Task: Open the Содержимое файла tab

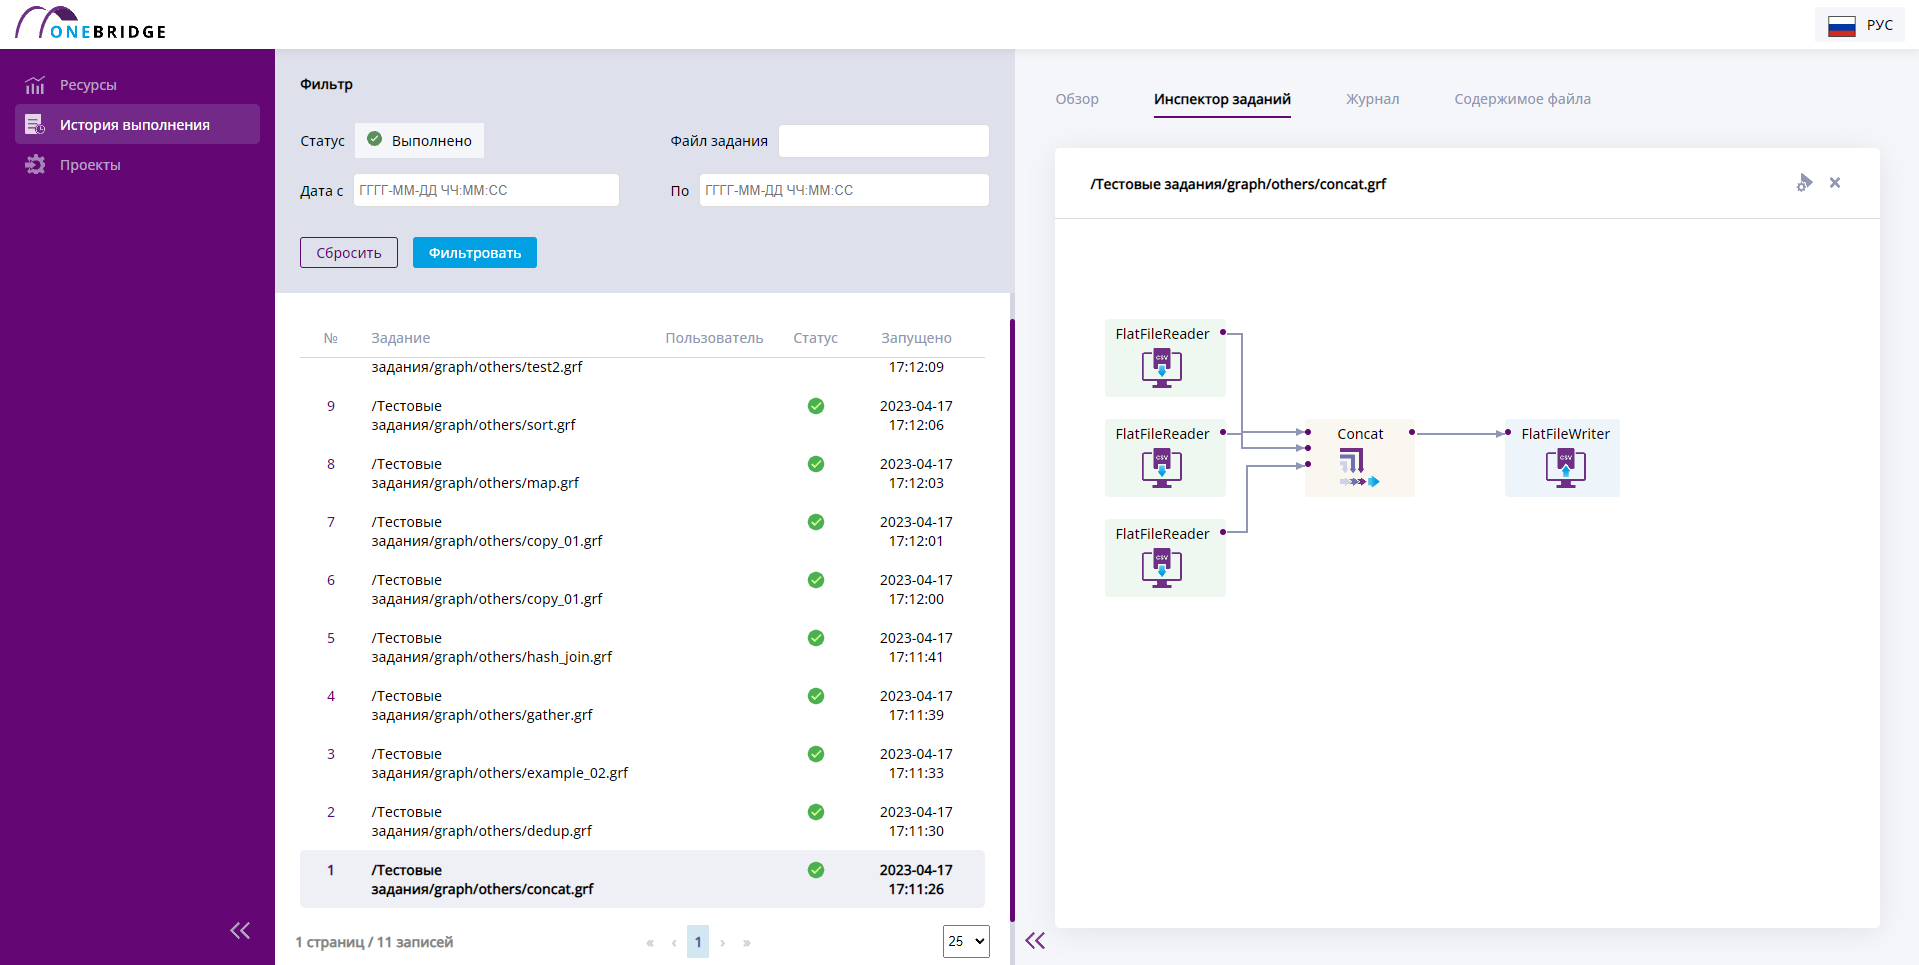Action: (x=1522, y=99)
